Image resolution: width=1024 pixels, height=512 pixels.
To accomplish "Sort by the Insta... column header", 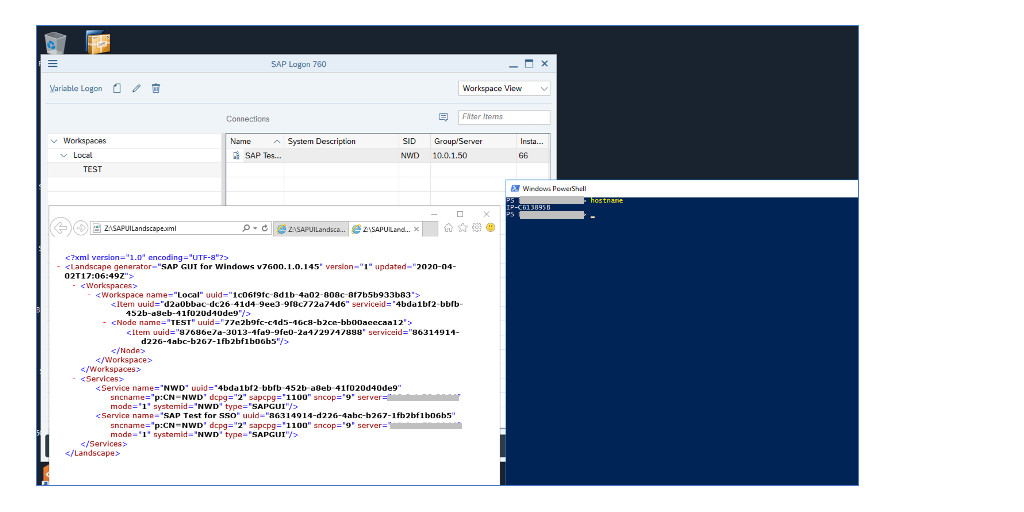I will click(532, 141).
